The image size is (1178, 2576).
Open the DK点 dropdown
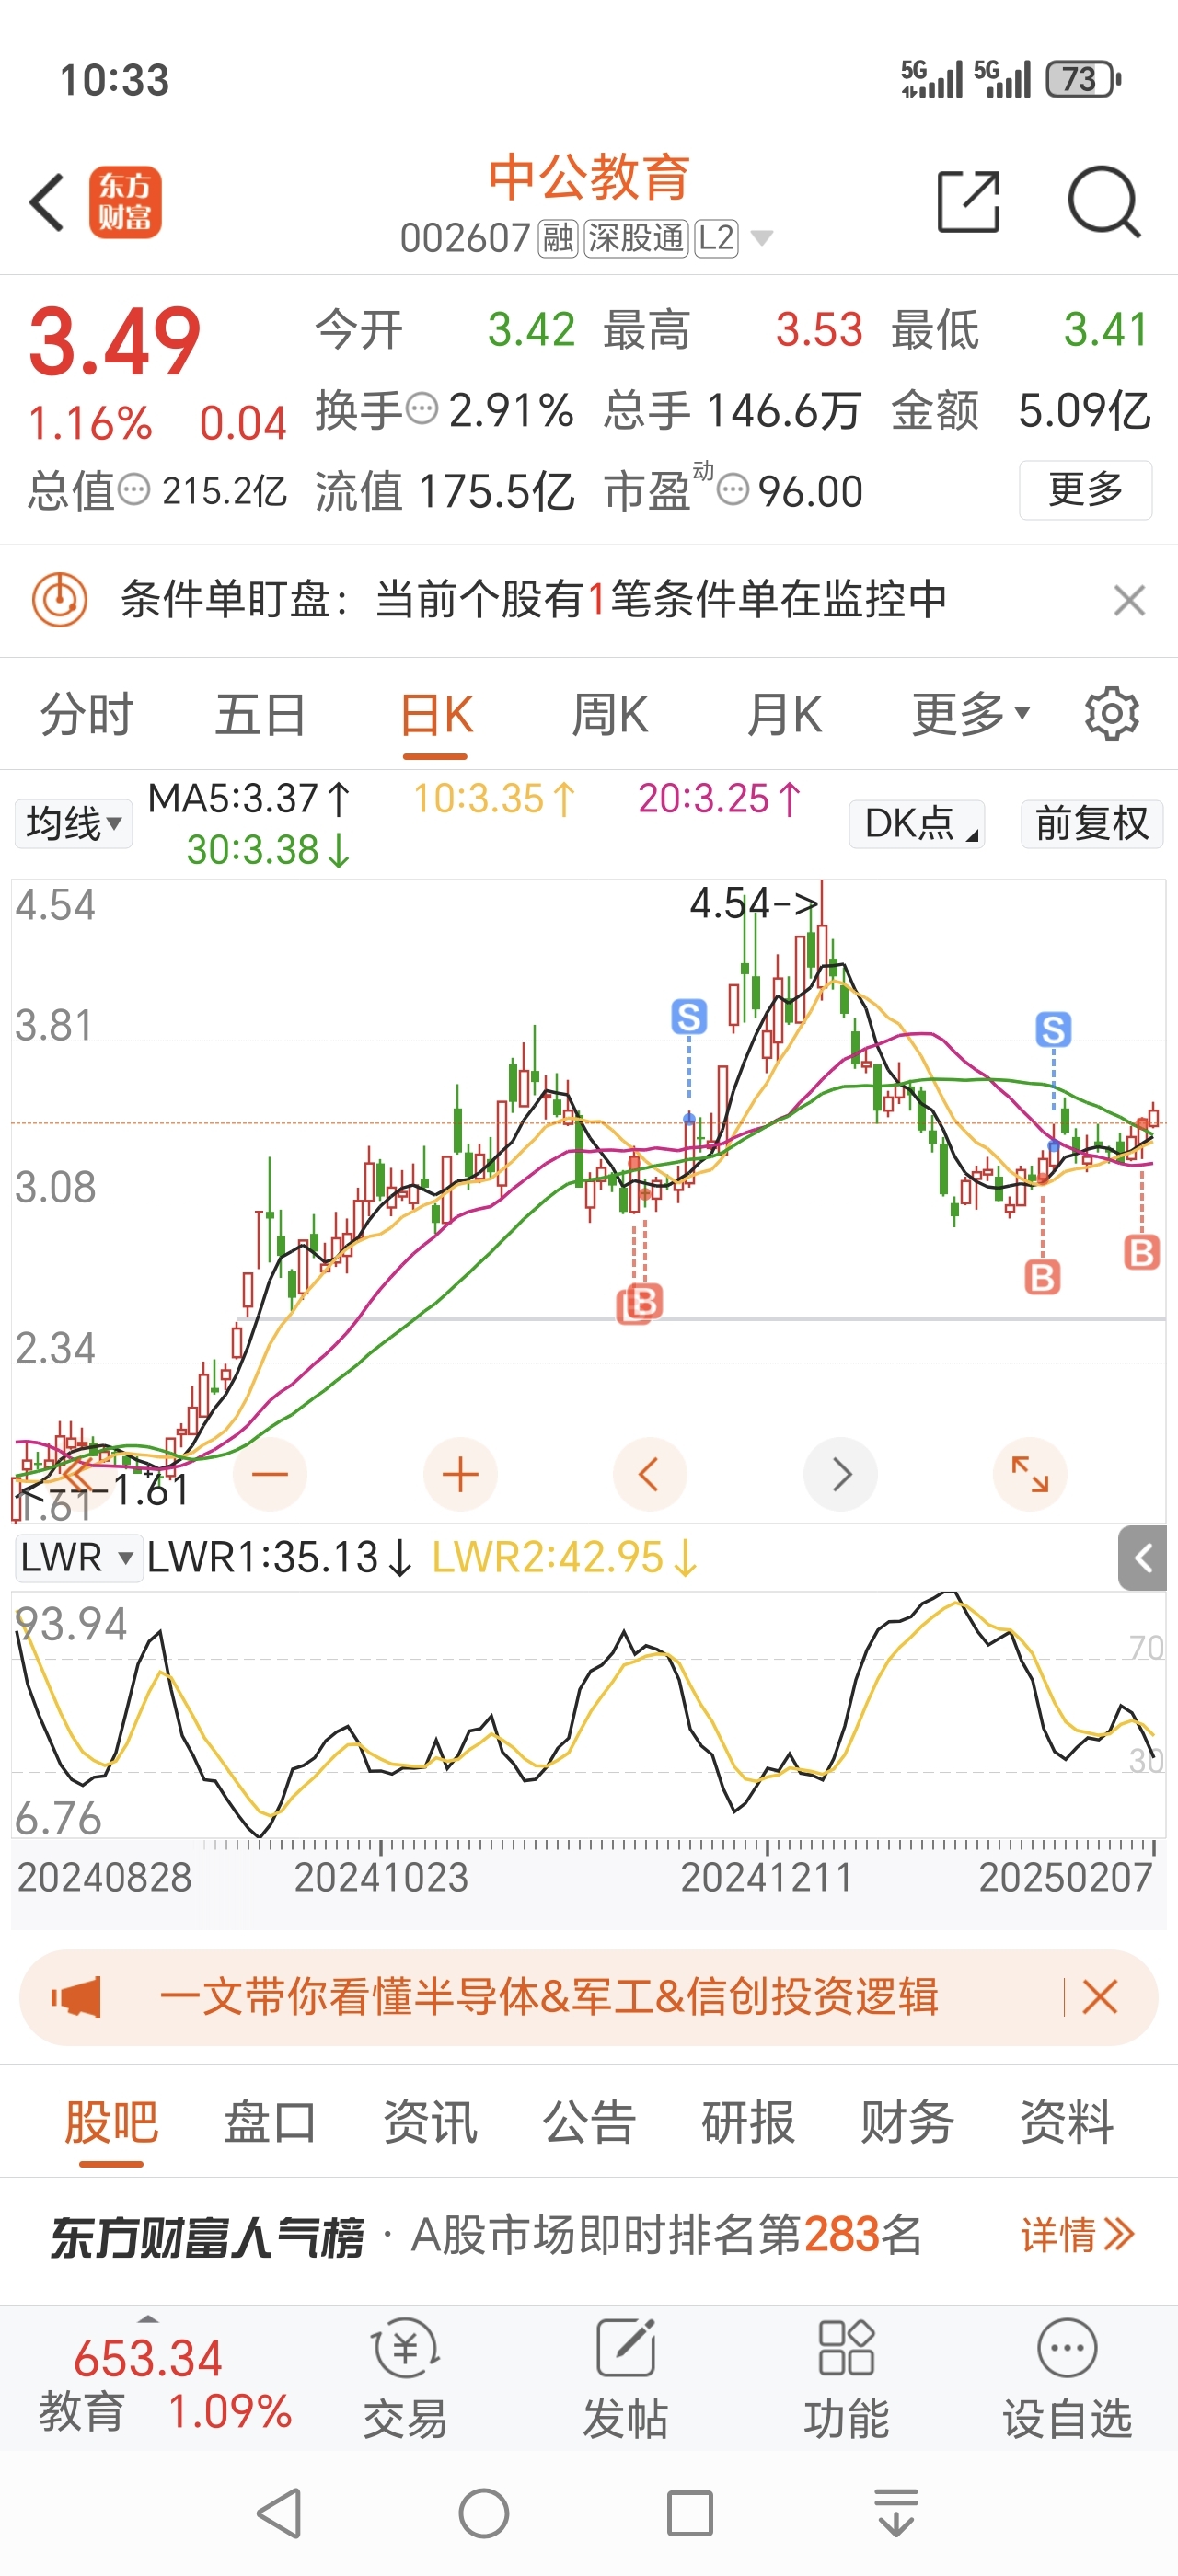917,824
